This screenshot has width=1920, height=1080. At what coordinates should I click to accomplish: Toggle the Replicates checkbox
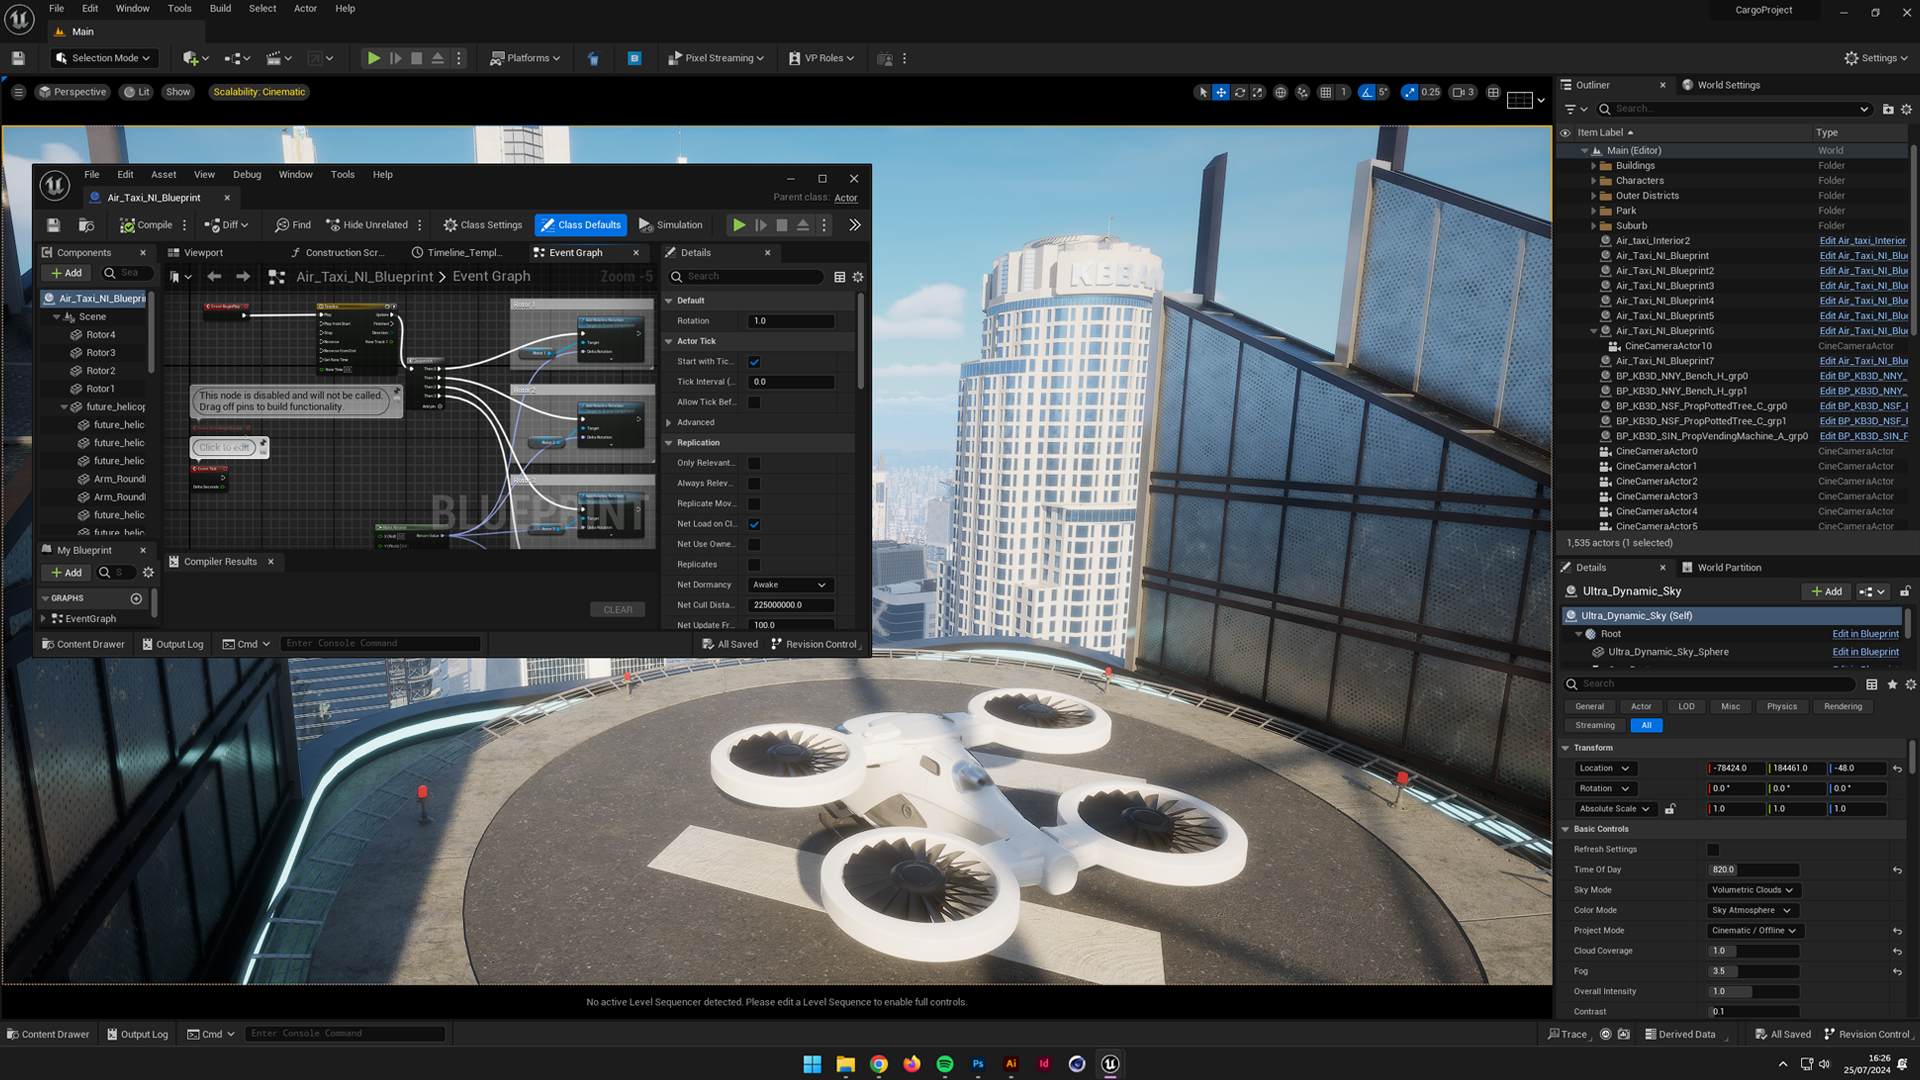(x=754, y=565)
